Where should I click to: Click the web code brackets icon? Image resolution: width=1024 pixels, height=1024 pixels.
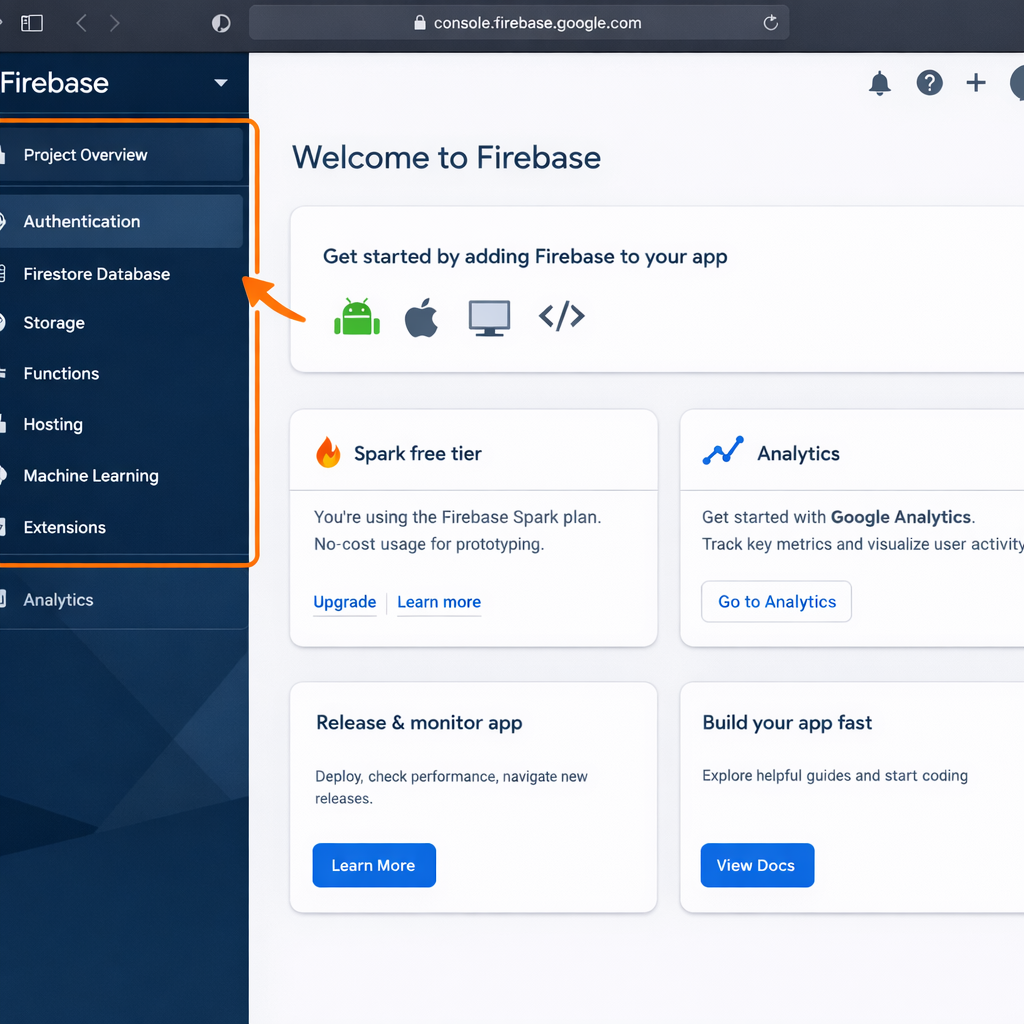coord(561,317)
